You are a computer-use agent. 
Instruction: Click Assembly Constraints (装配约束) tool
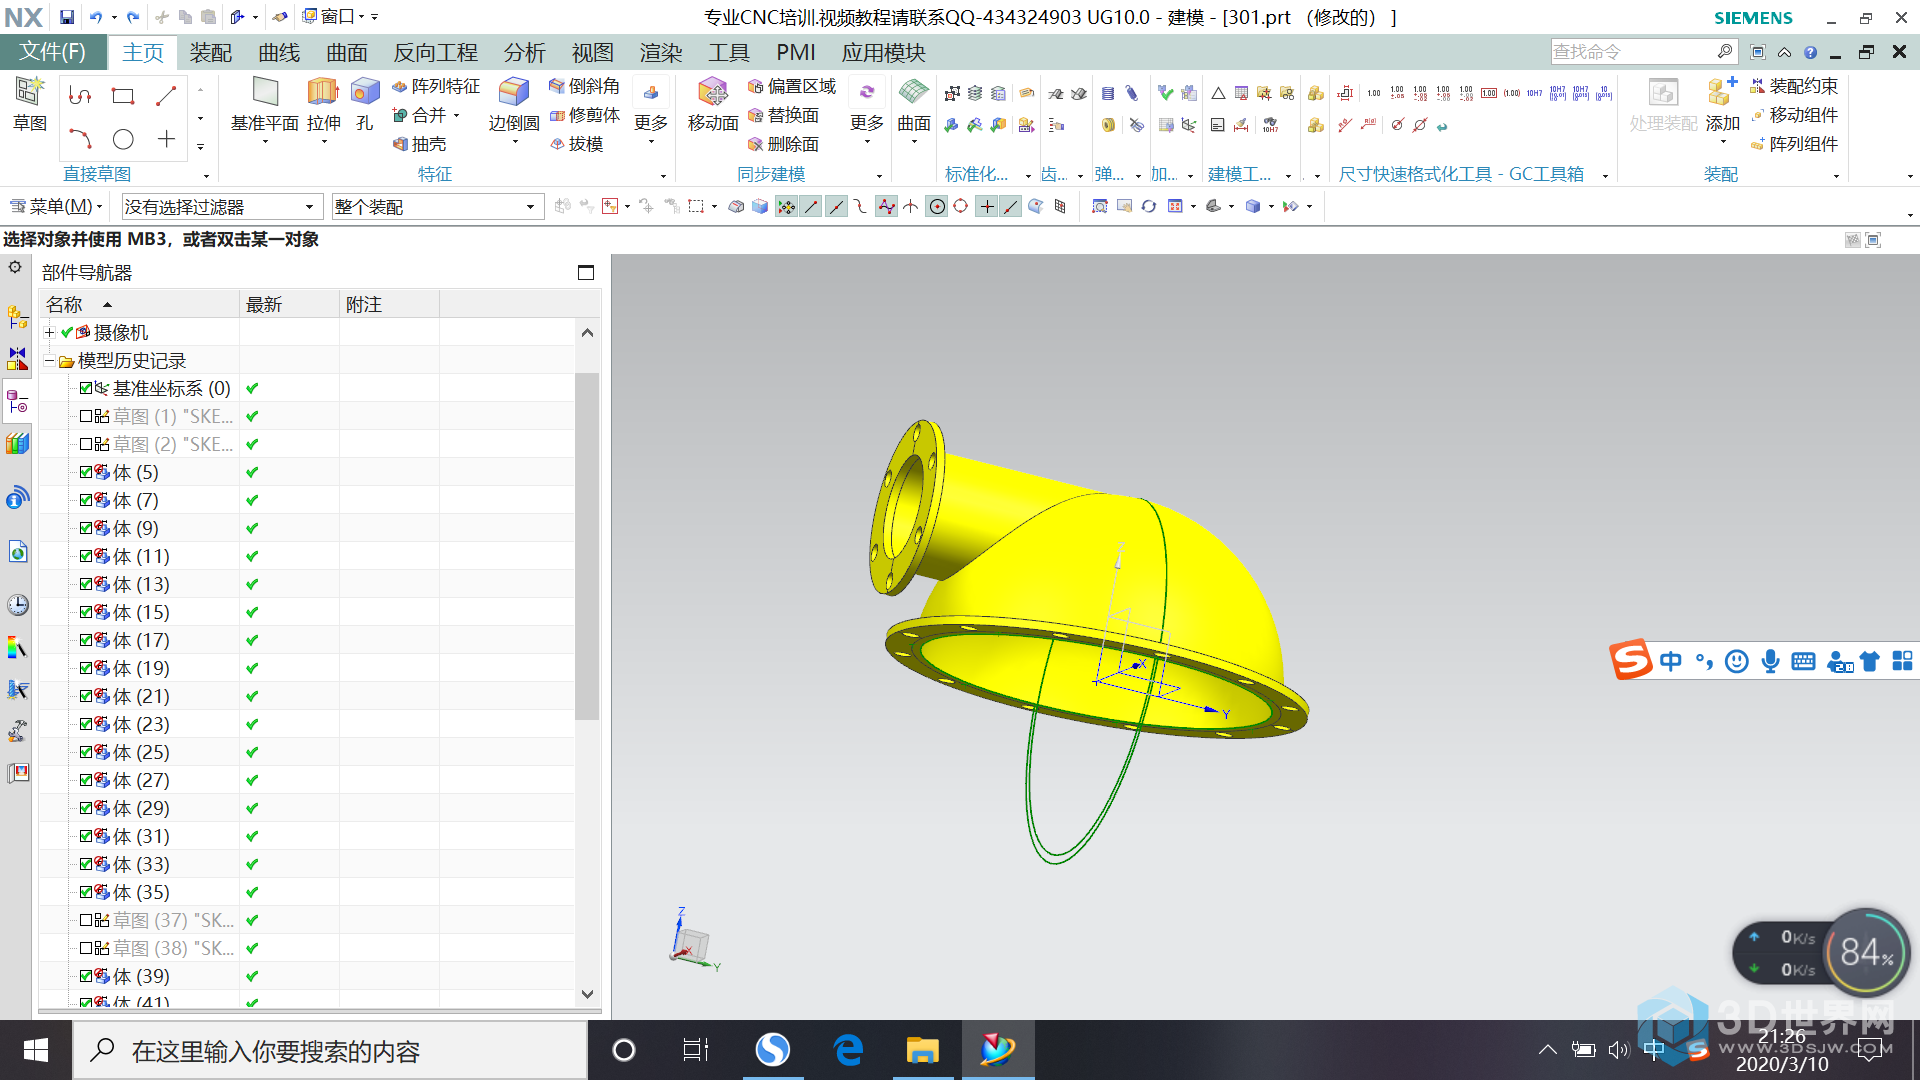coord(1793,87)
